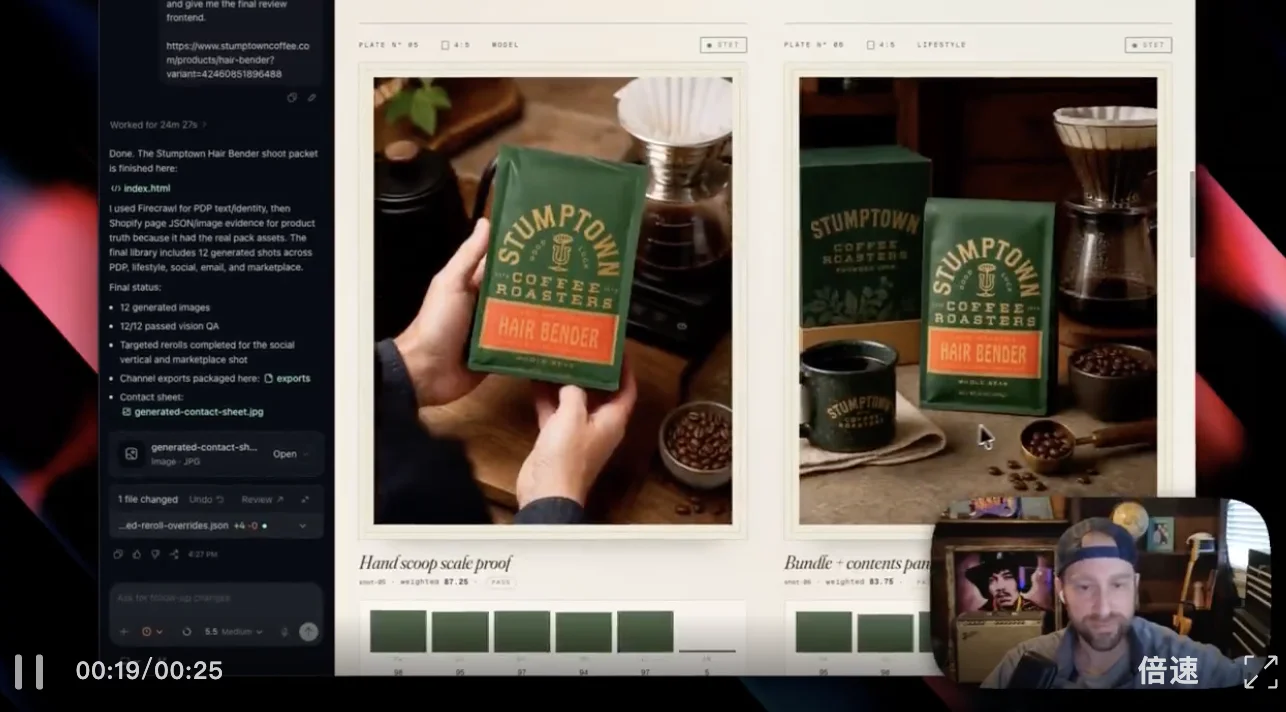Open the 5.5 Medium model dropdown
This screenshot has height=712, width=1286.
click(233, 632)
